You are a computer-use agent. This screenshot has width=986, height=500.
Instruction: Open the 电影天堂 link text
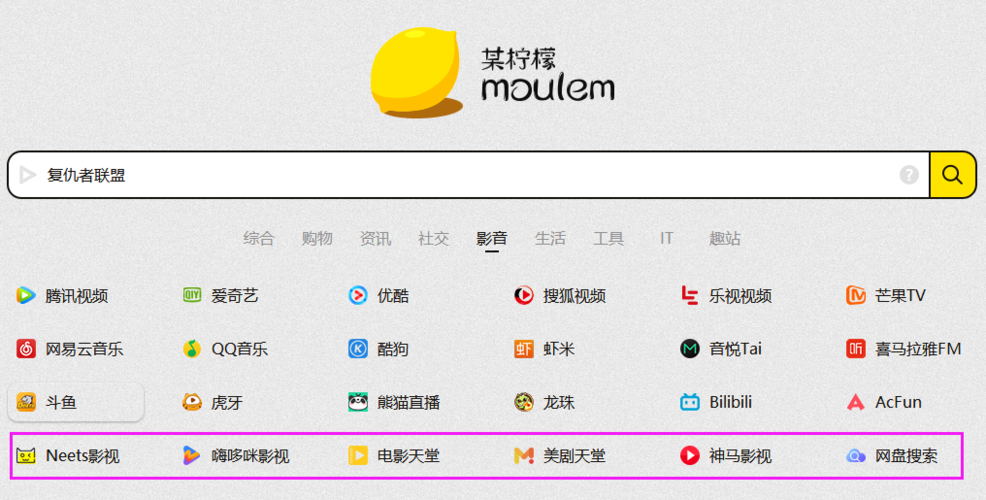[409, 456]
